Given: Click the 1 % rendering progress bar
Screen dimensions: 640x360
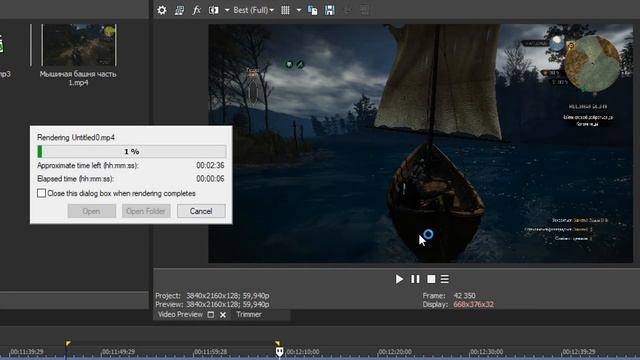Looking at the screenshot, I should pyautogui.click(x=131, y=151).
